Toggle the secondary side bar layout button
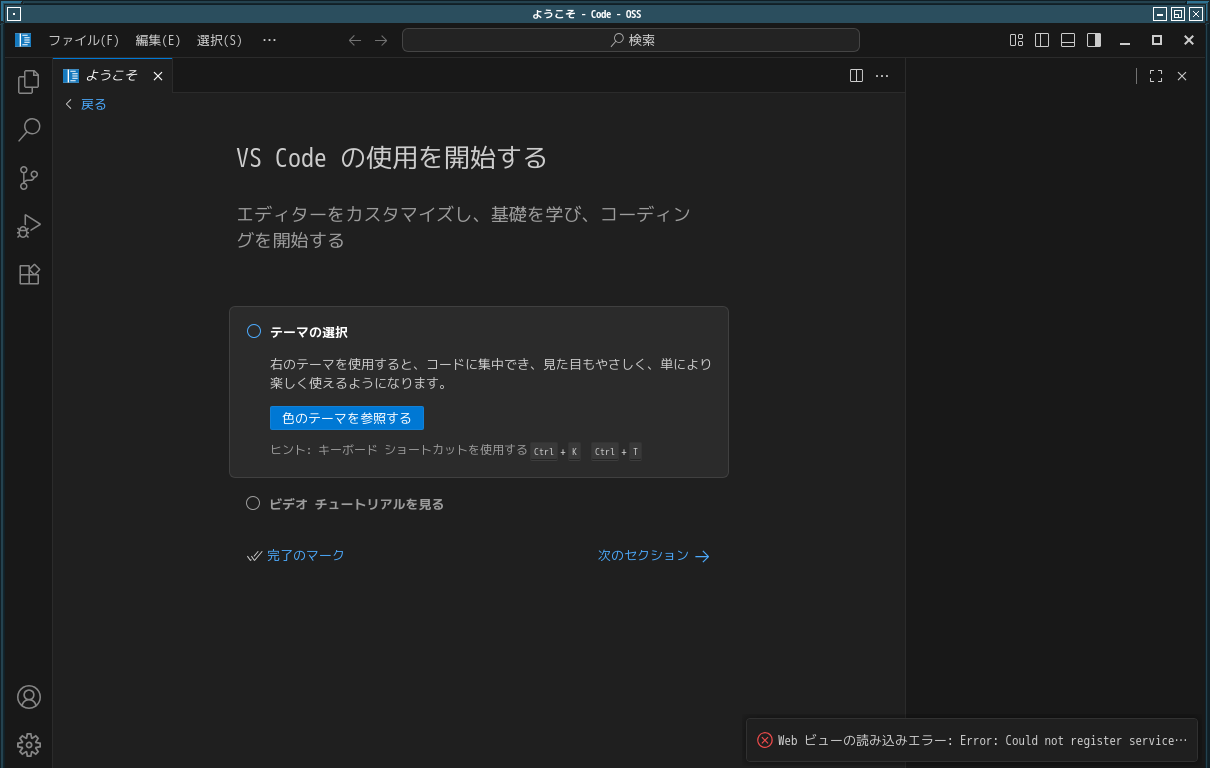The height and width of the screenshot is (768, 1210). click(1094, 40)
